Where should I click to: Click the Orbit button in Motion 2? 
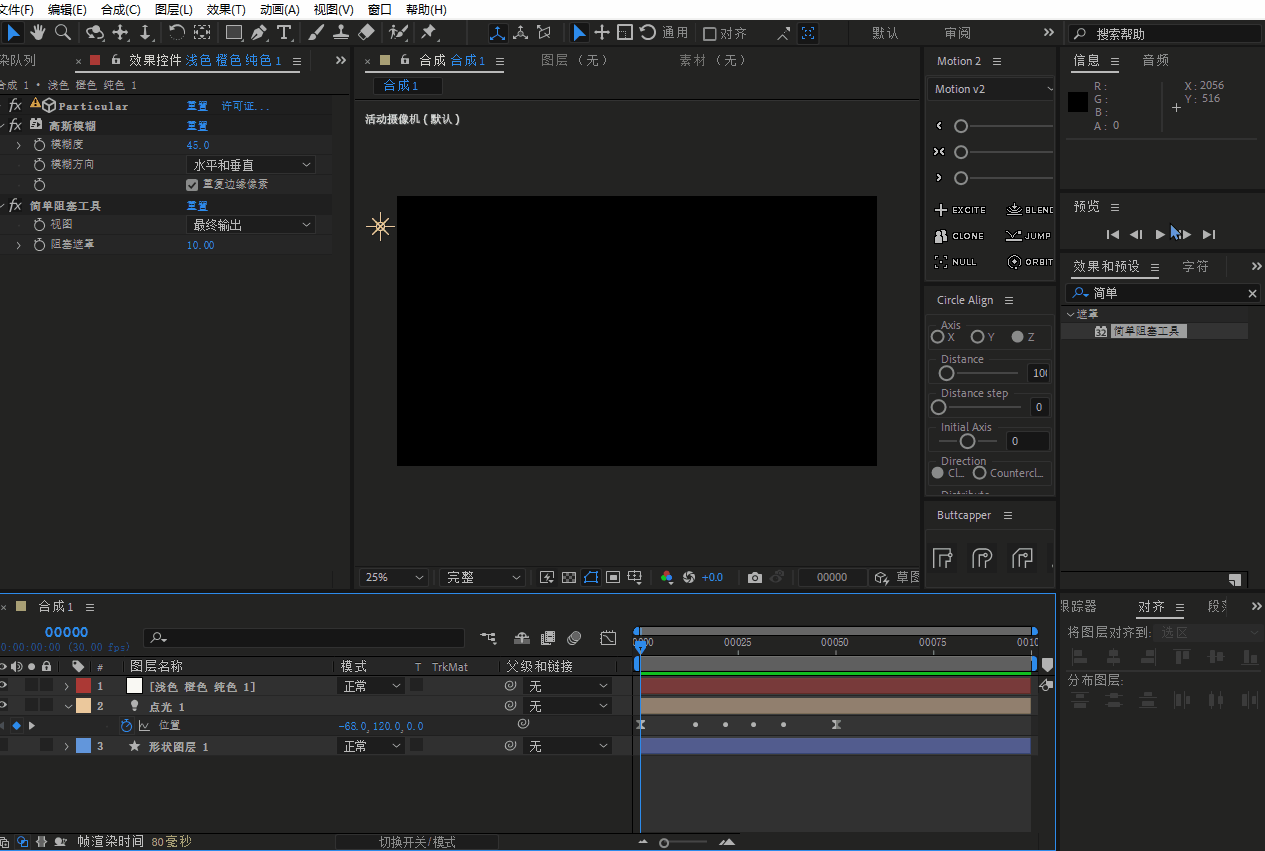click(x=1030, y=262)
